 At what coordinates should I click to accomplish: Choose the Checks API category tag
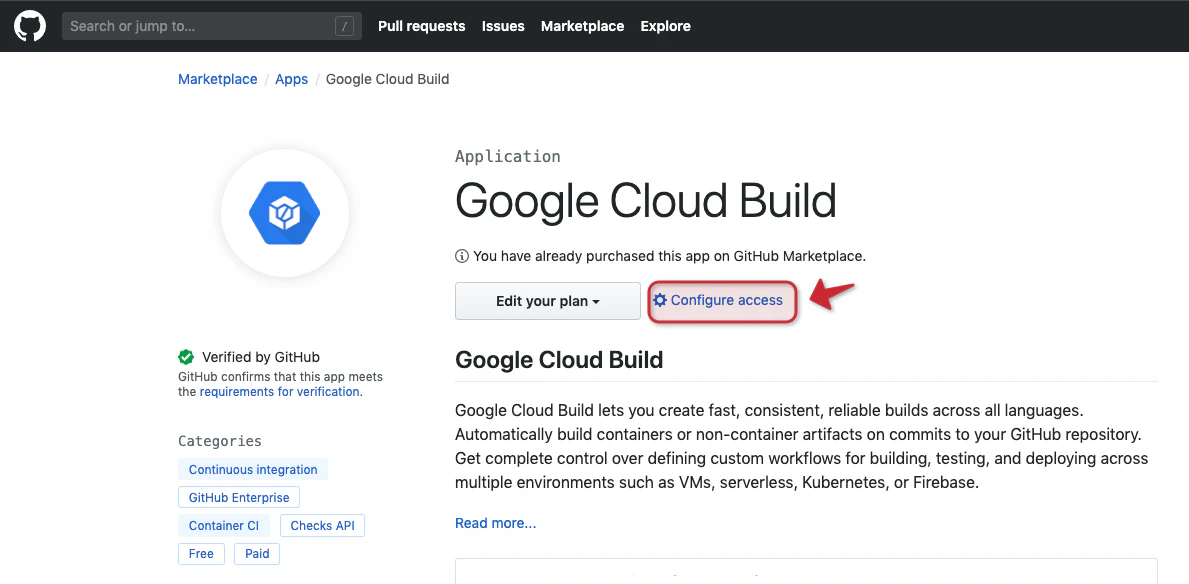pyautogui.click(x=322, y=526)
